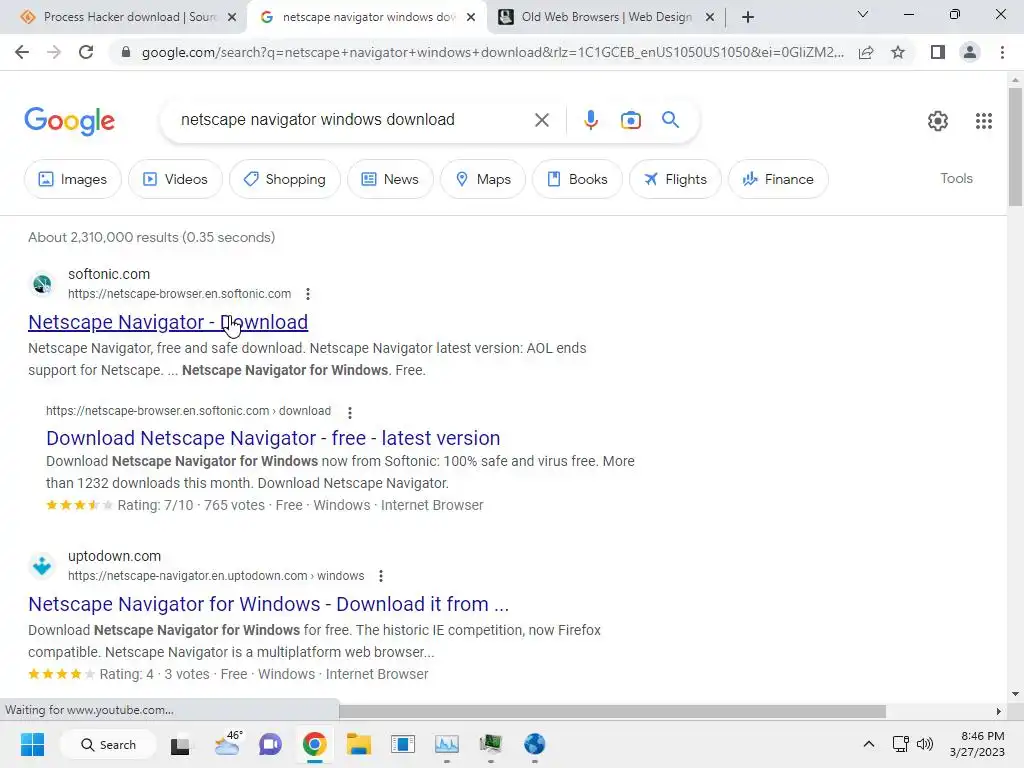Filter results by Books
The image size is (1024, 768).
click(x=577, y=179)
